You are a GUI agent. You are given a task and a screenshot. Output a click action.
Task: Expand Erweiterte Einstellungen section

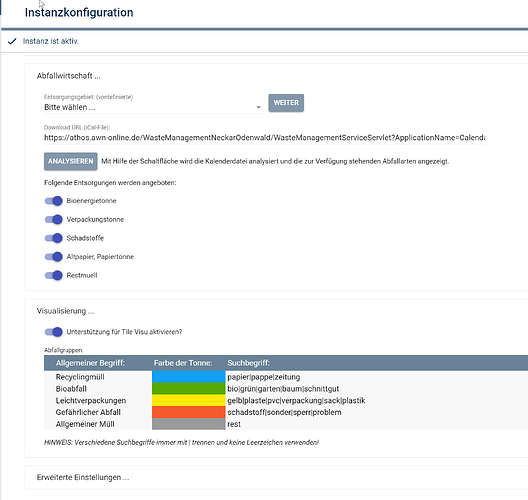tap(83, 477)
